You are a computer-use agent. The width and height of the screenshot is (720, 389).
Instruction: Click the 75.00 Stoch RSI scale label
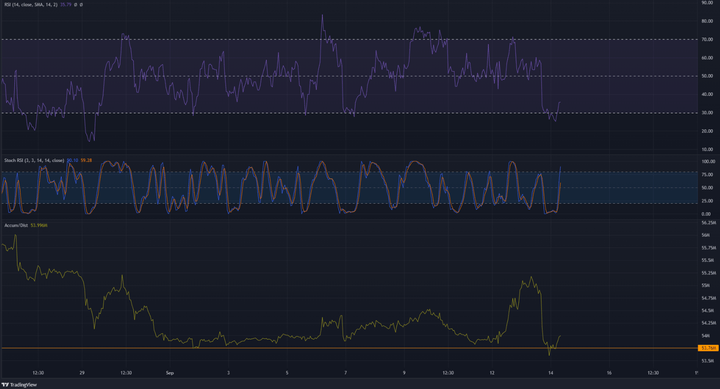[x=707, y=175]
